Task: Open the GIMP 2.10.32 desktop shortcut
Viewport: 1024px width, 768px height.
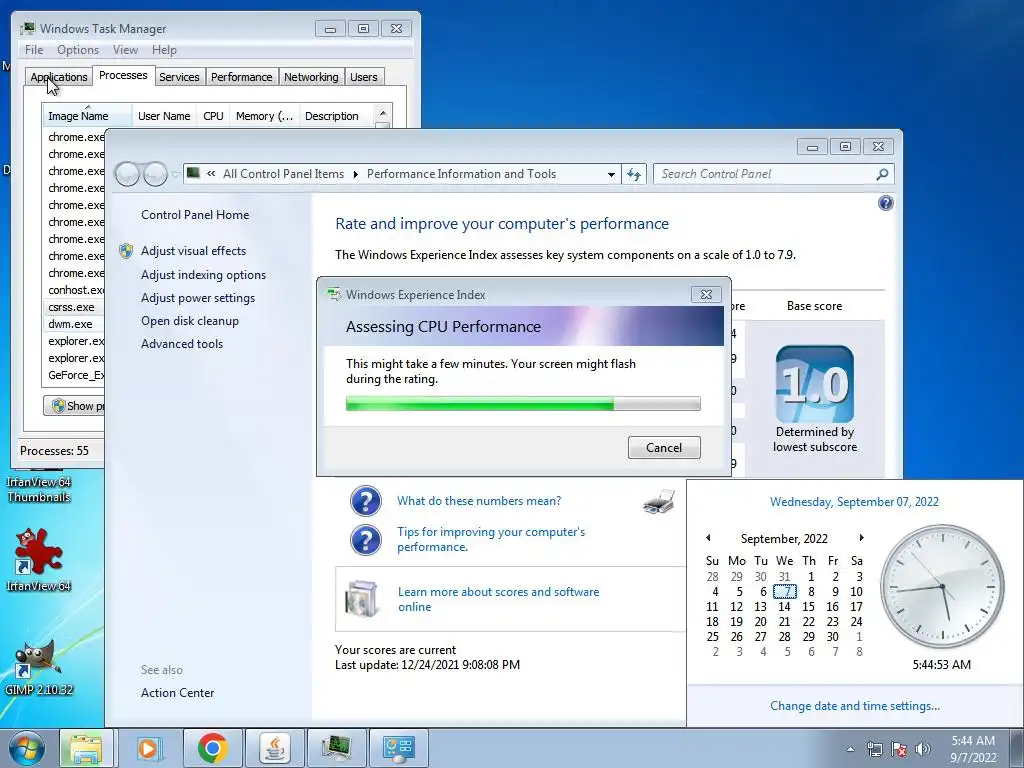Action: (x=38, y=667)
